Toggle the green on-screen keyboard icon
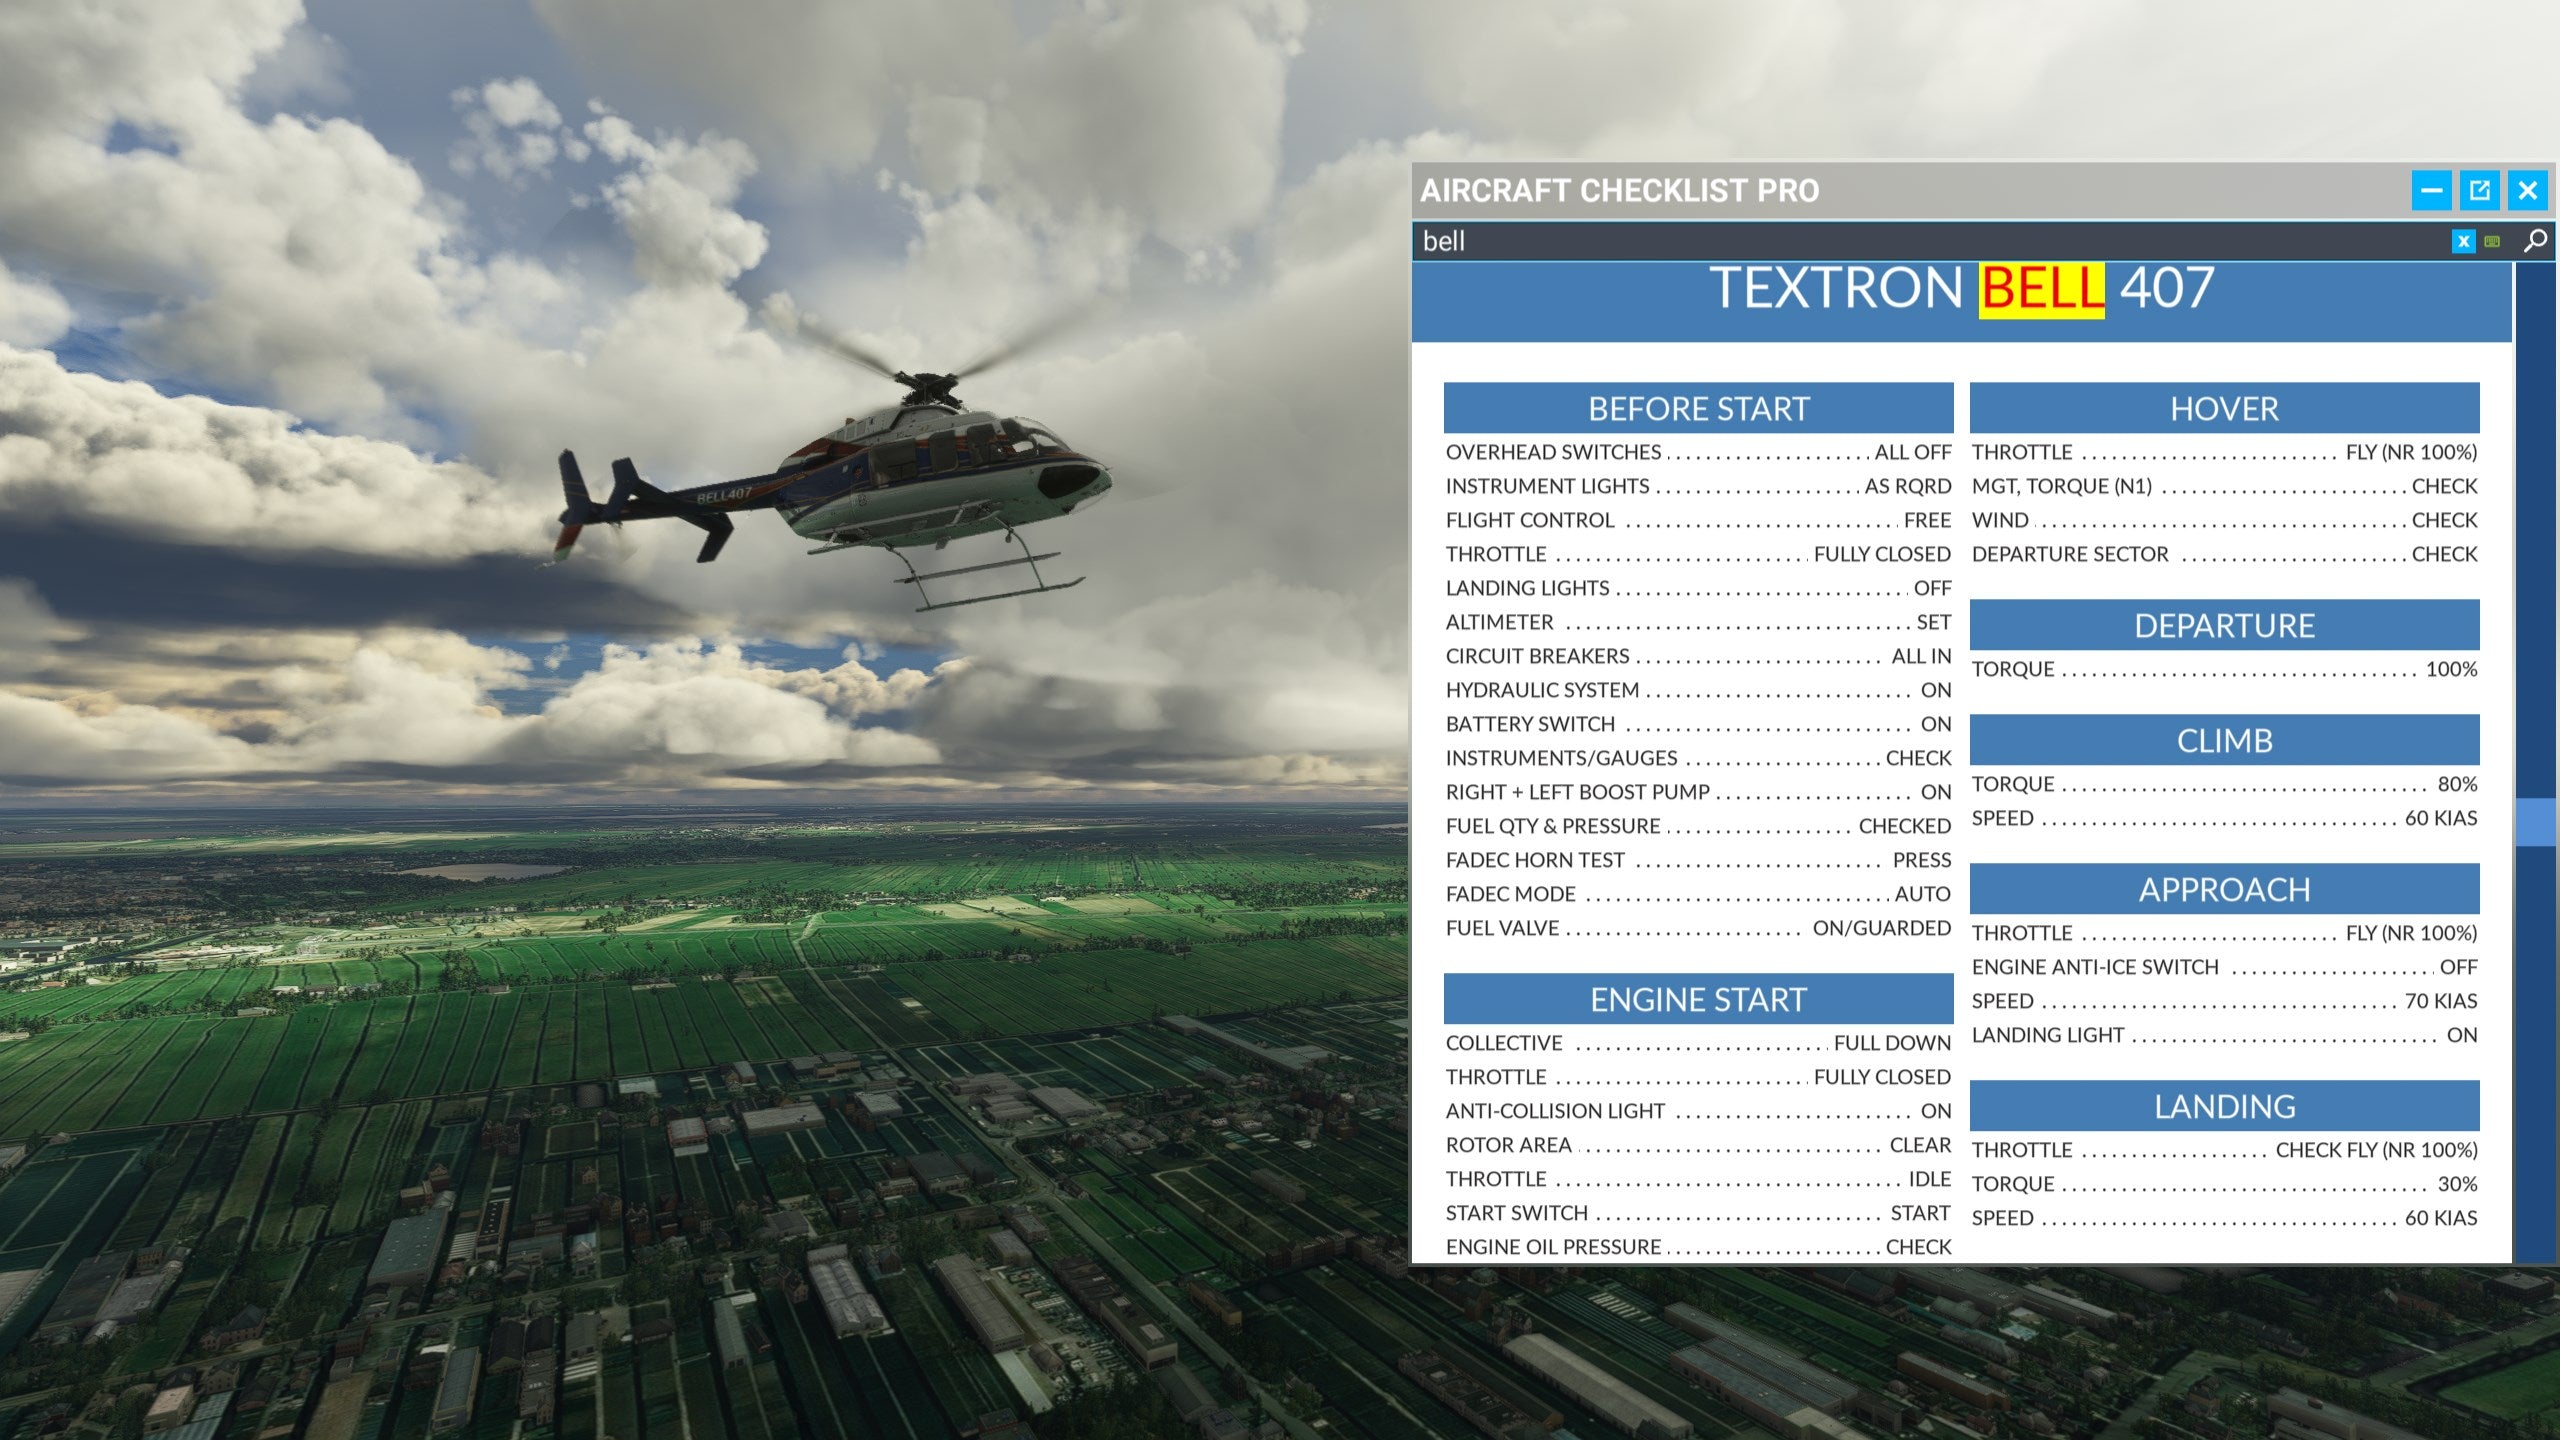Screen dimensions: 2560x1440 click(x=2490, y=240)
